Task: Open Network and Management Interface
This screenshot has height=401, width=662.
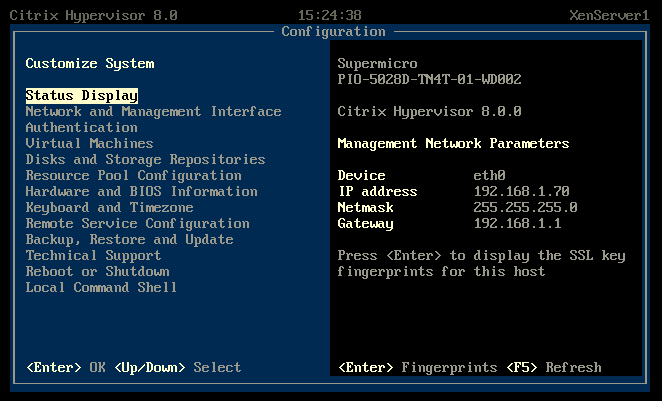Action: 153,111
